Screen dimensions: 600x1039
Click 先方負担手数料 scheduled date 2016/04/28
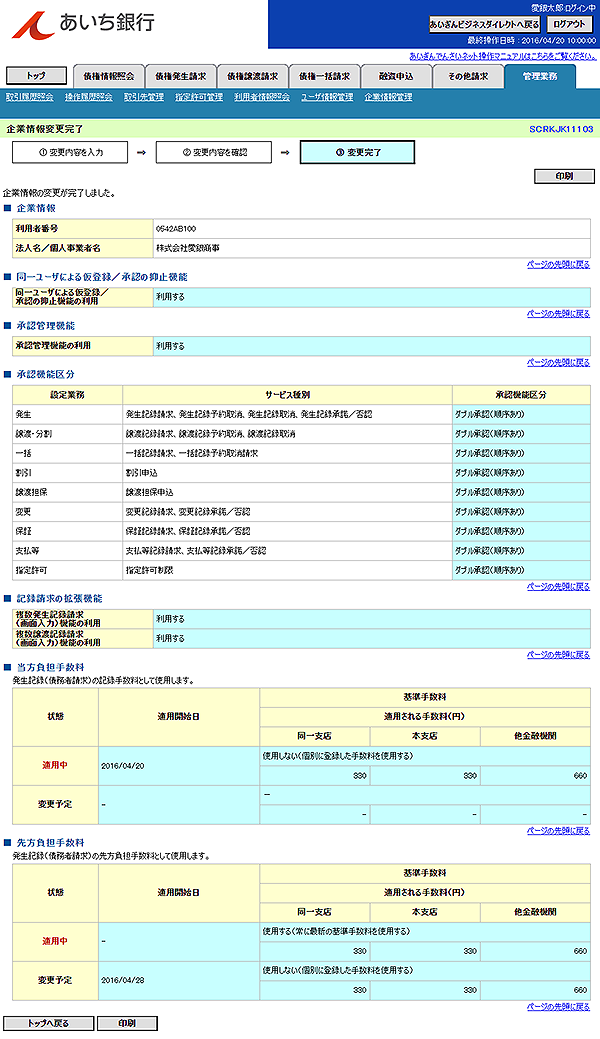pyautogui.click(x=123, y=980)
